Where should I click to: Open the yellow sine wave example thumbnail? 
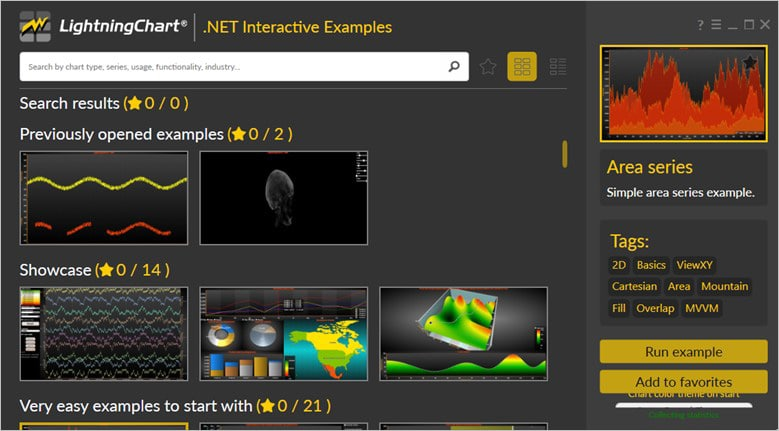104,198
